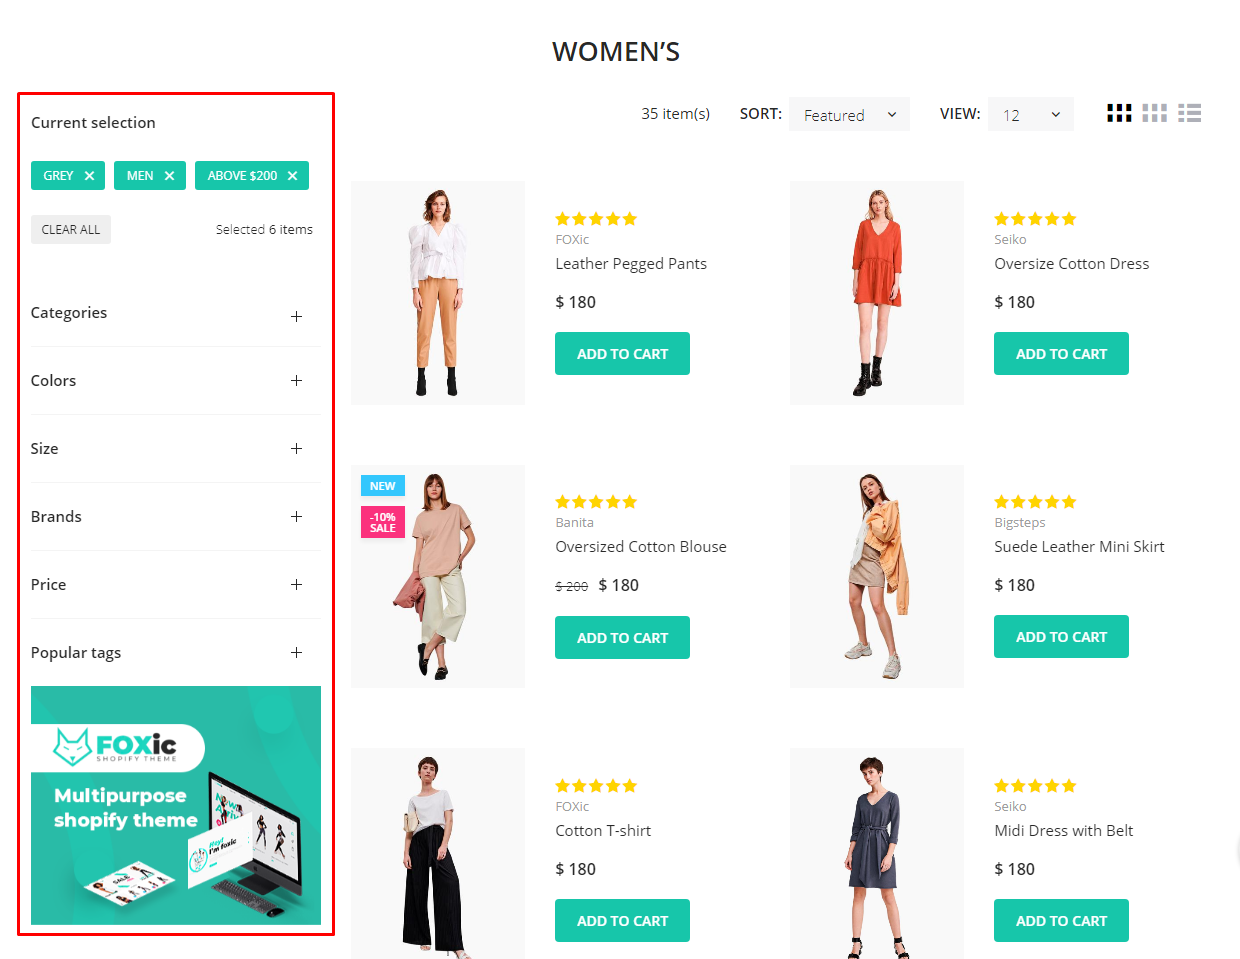Add Leather Pegged Pants to cart
Image resolution: width=1240 pixels, height=959 pixels.
pyautogui.click(x=622, y=354)
